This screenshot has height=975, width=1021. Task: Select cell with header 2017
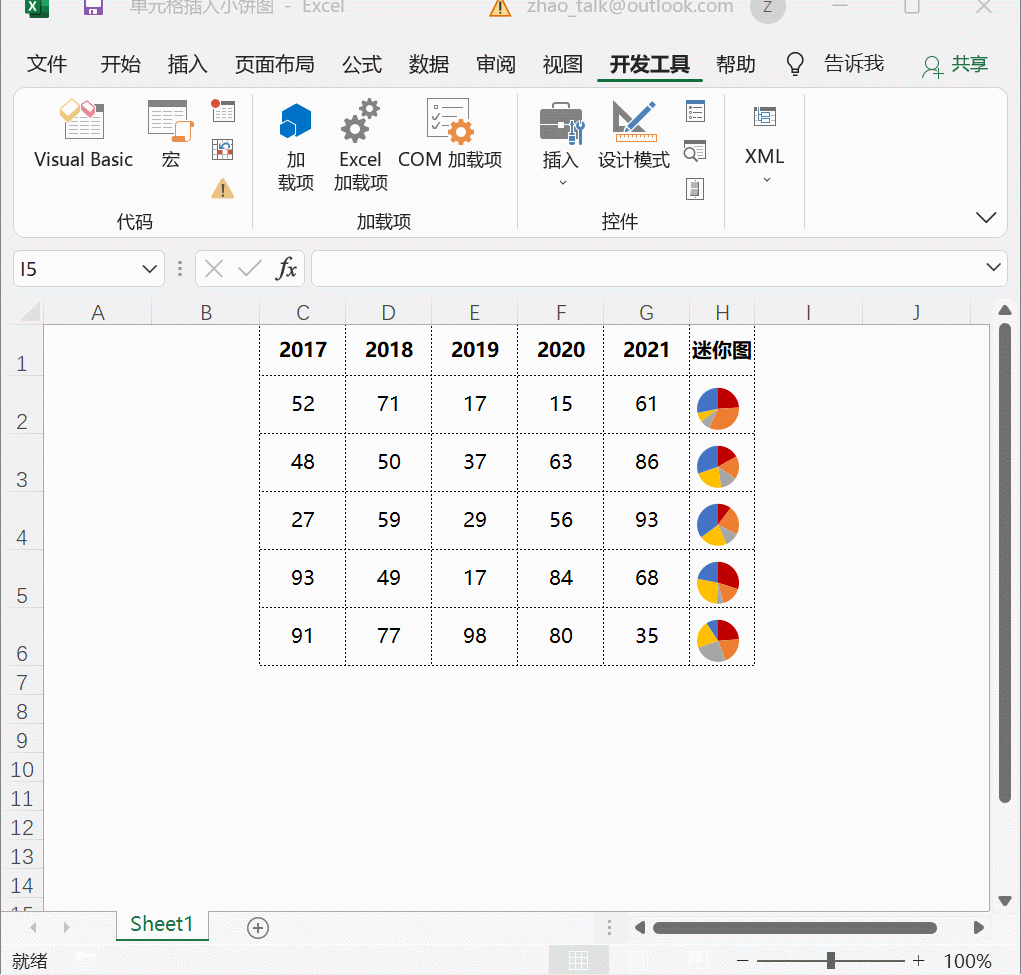[x=303, y=350]
